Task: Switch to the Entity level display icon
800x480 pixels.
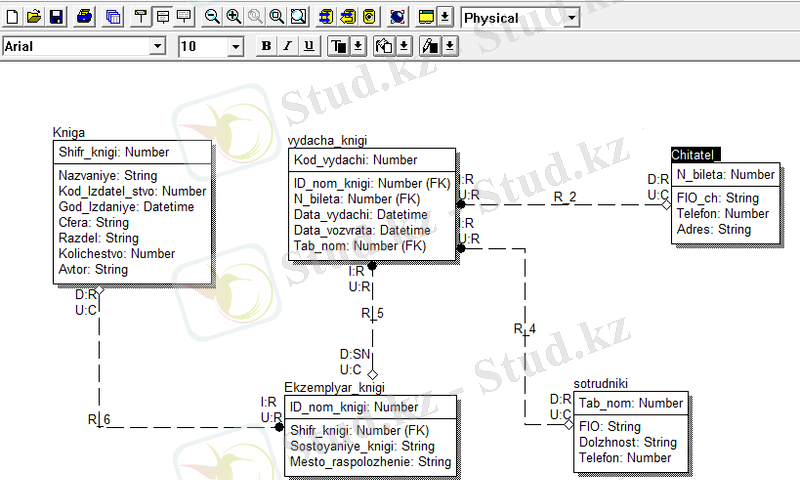Action: pos(141,17)
